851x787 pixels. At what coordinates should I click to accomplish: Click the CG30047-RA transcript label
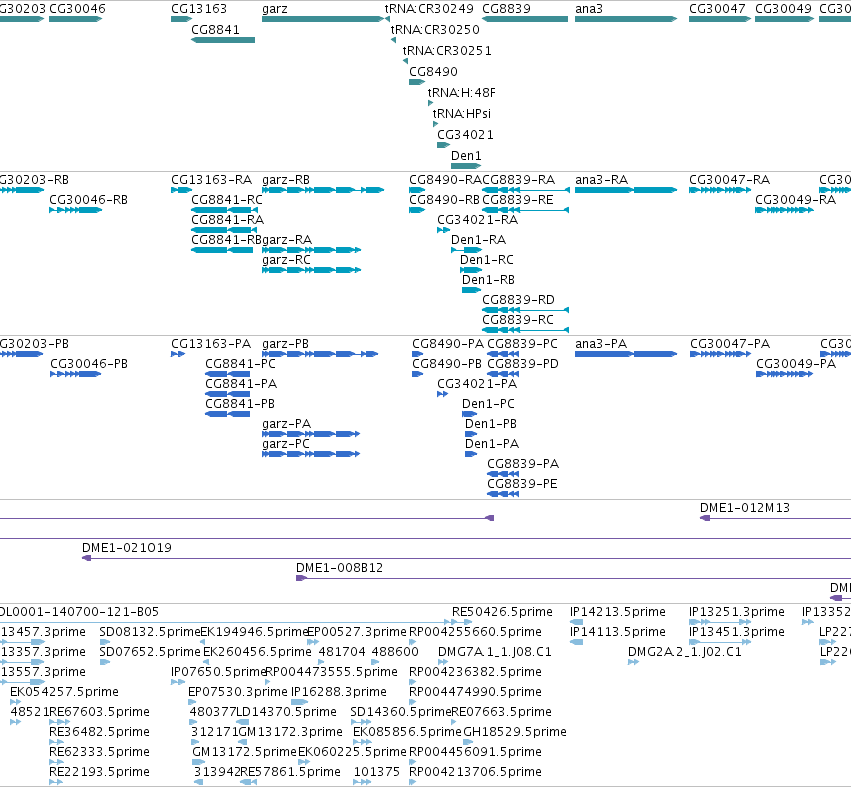click(x=730, y=180)
